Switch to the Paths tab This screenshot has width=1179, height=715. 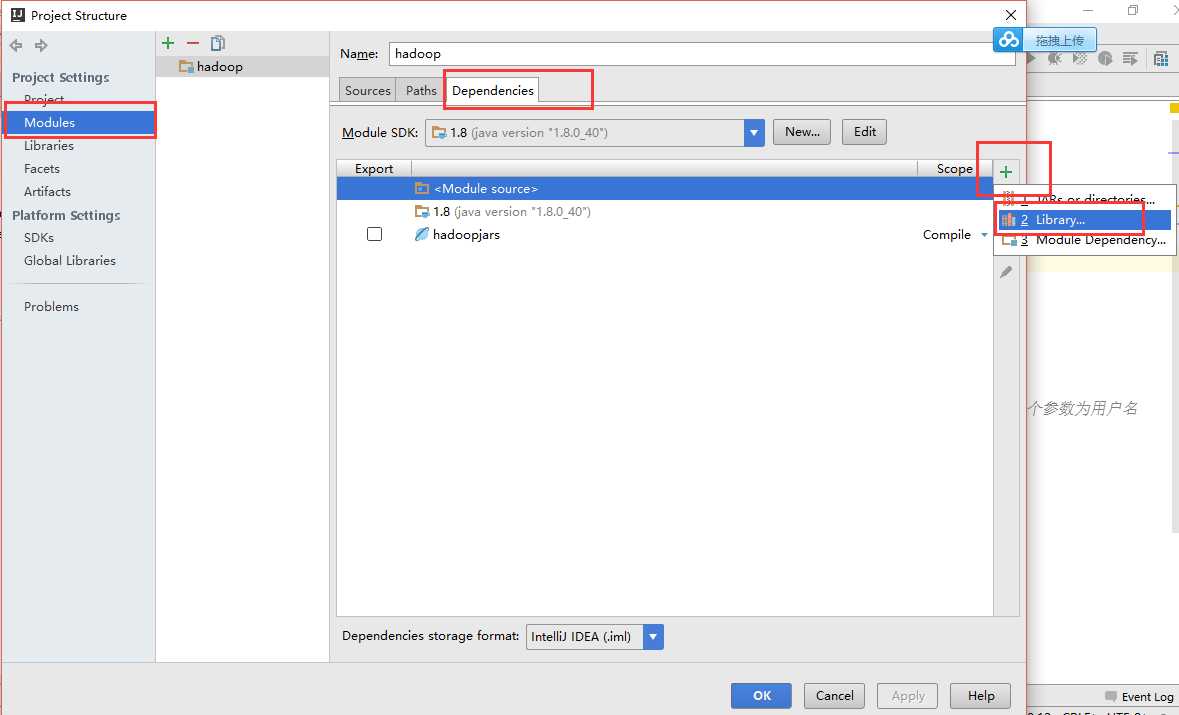tap(421, 90)
